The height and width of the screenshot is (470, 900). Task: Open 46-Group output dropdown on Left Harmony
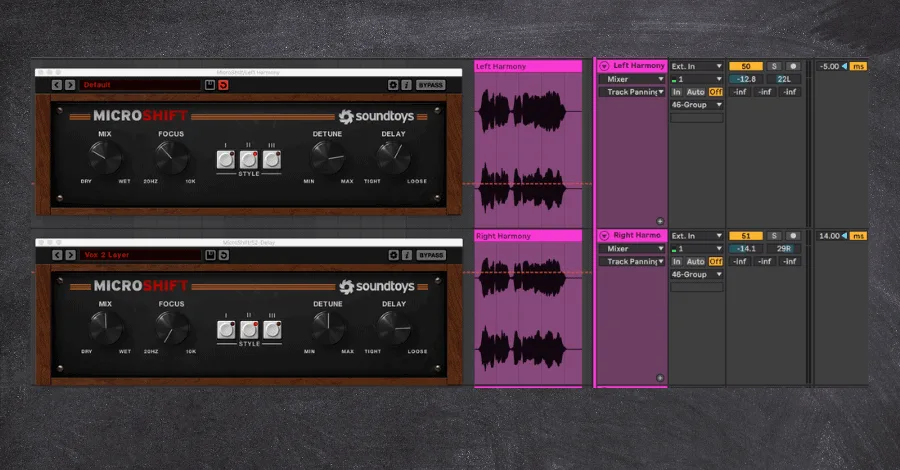(697, 104)
